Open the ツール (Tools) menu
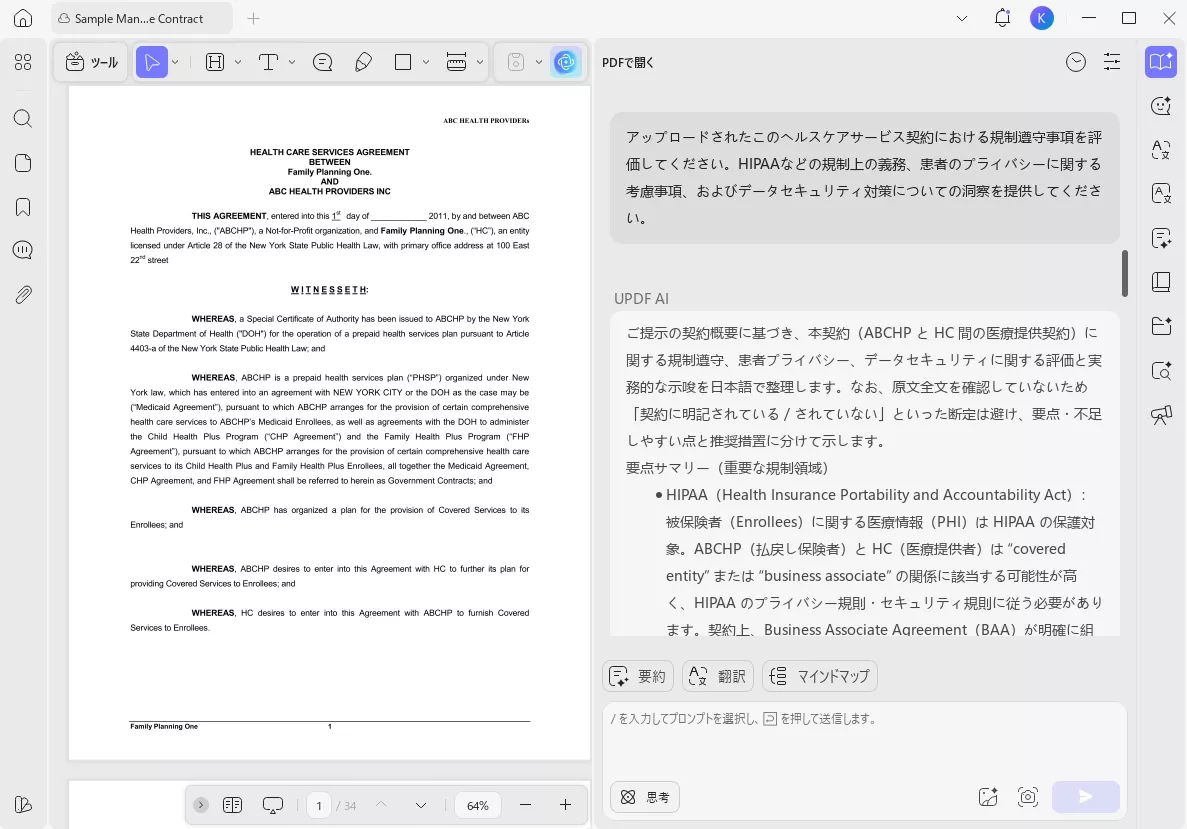This screenshot has width=1187, height=829. [90, 62]
